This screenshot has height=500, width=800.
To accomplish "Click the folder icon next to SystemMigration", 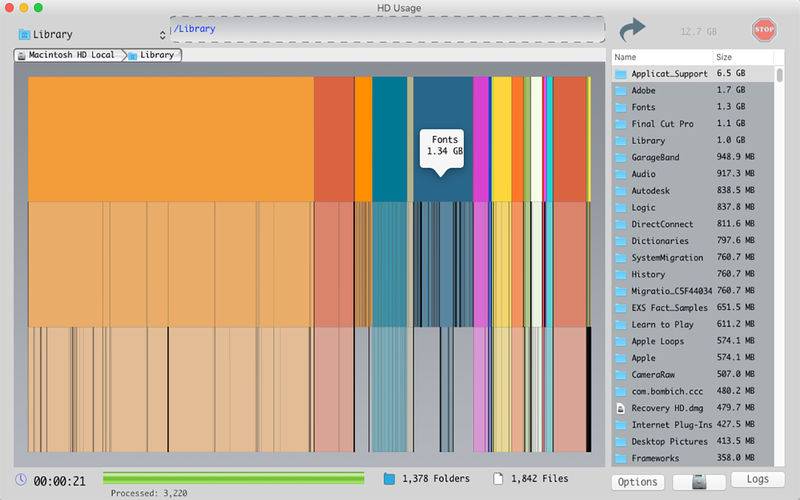I will 620,258.
